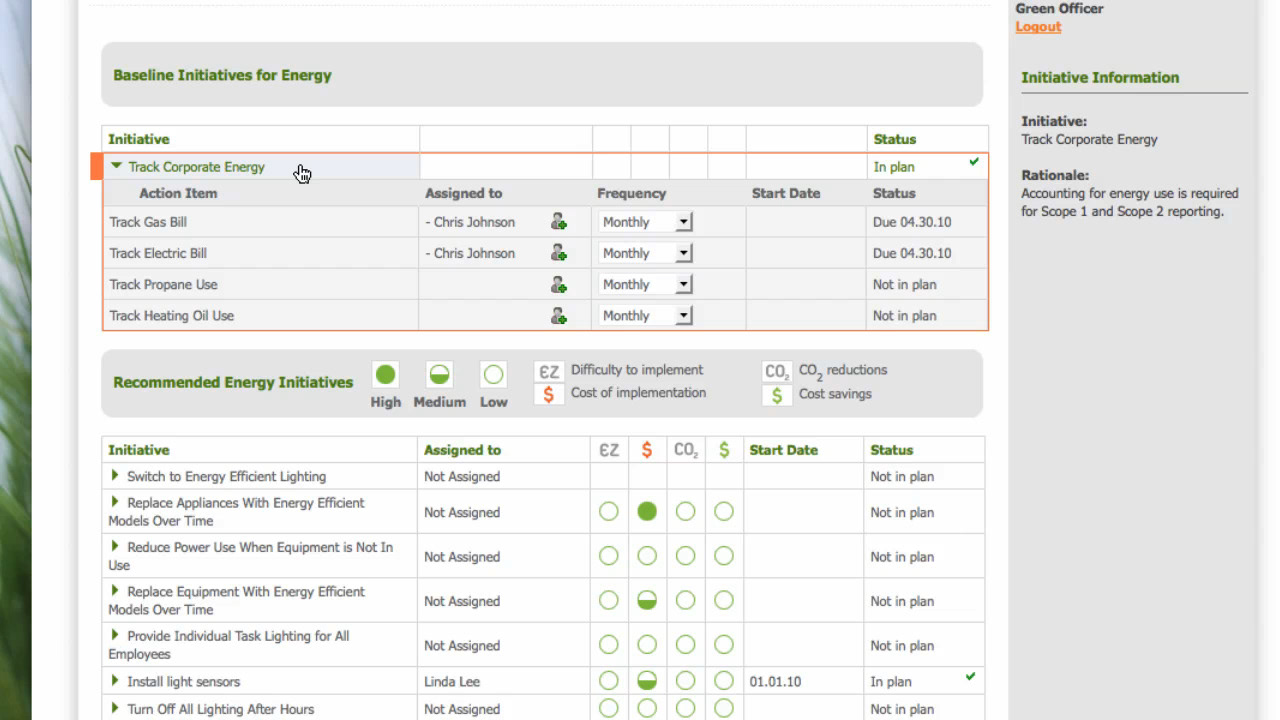Expand Switch to Energy Efficient Lighting

(x=115, y=475)
